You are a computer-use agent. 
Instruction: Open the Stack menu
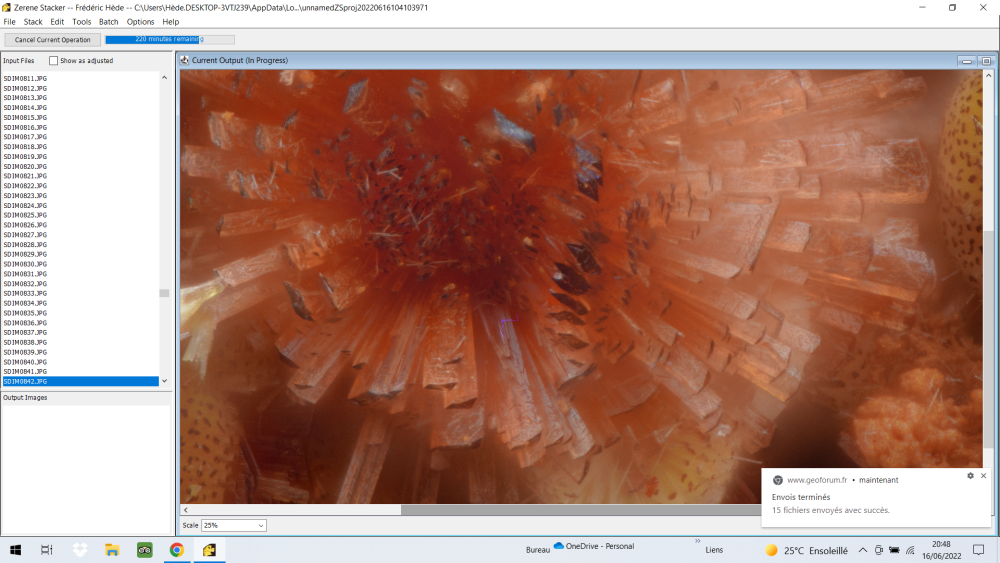[33, 21]
